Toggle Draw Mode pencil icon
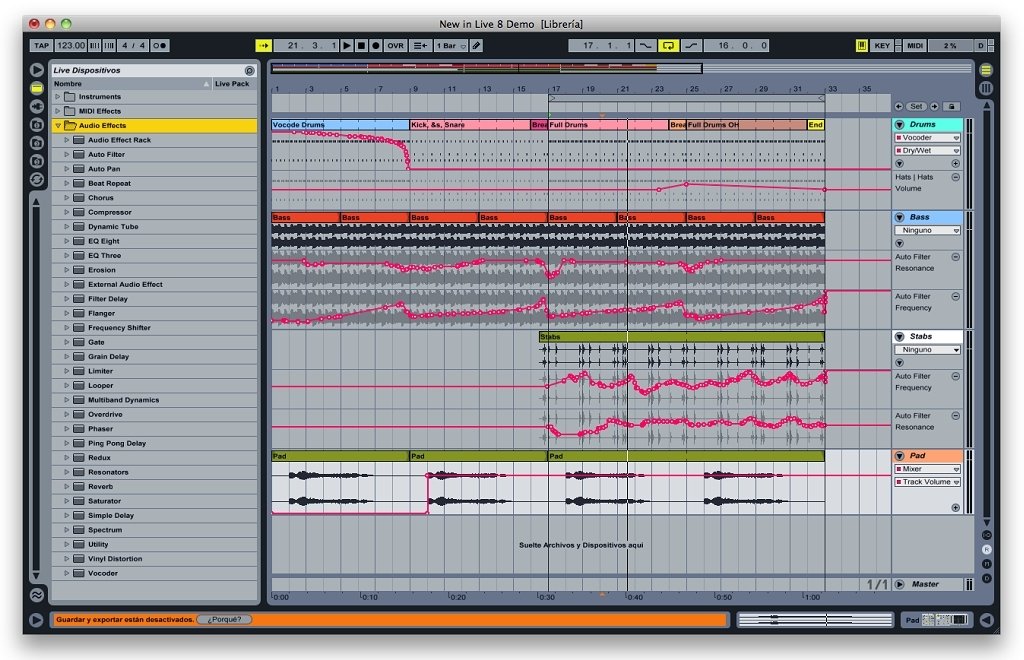The image size is (1024, 660). click(476, 46)
